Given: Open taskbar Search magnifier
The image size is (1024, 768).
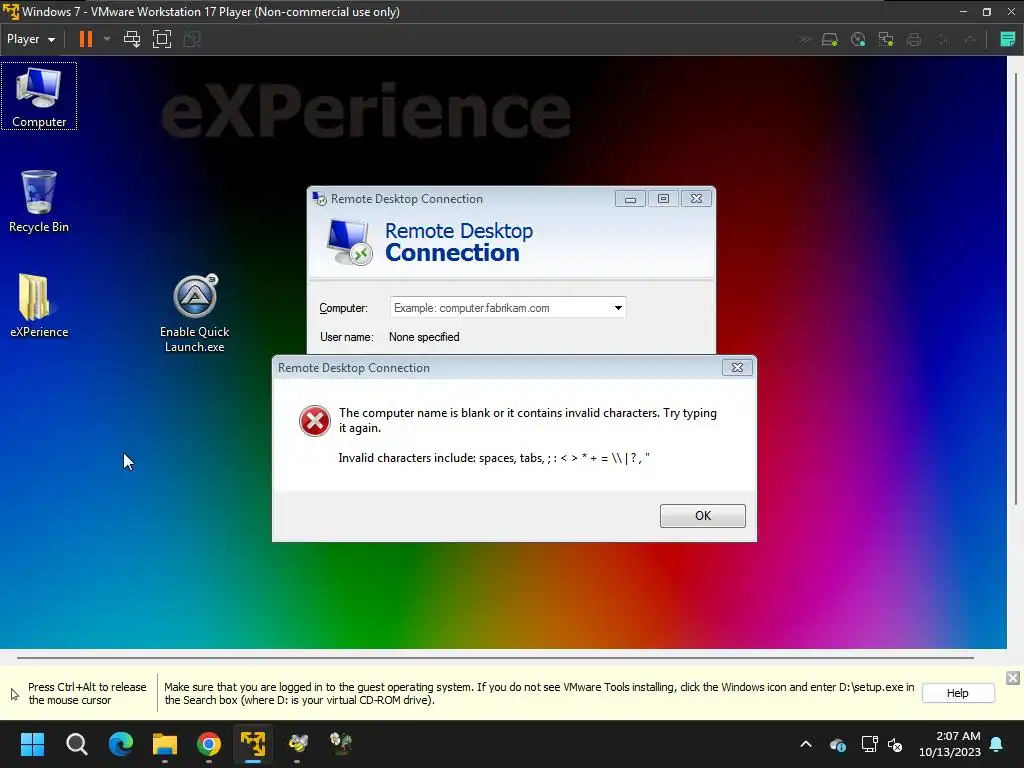Looking at the screenshot, I should (x=76, y=744).
